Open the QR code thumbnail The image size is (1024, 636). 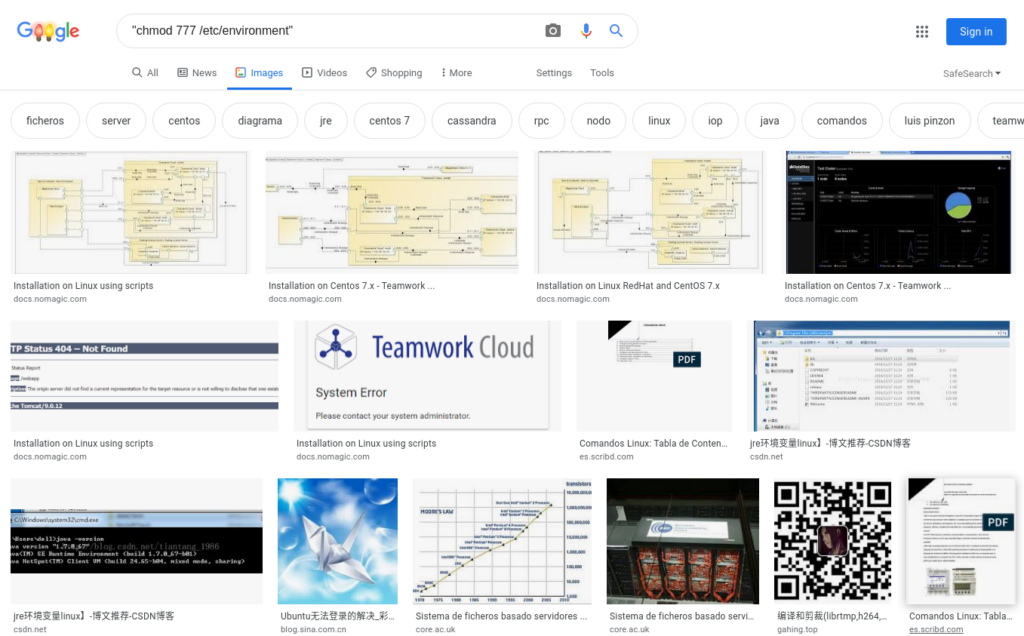tap(833, 541)
